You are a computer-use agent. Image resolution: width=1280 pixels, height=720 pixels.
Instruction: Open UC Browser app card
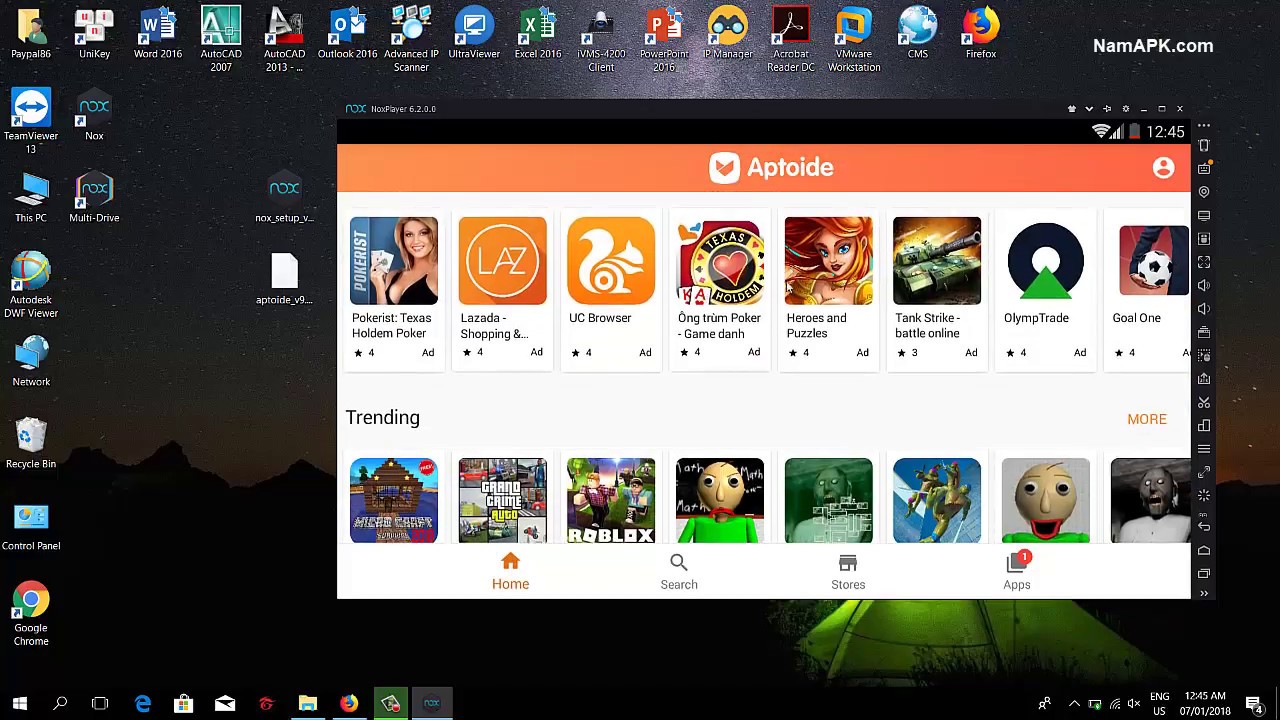point(611,289)
